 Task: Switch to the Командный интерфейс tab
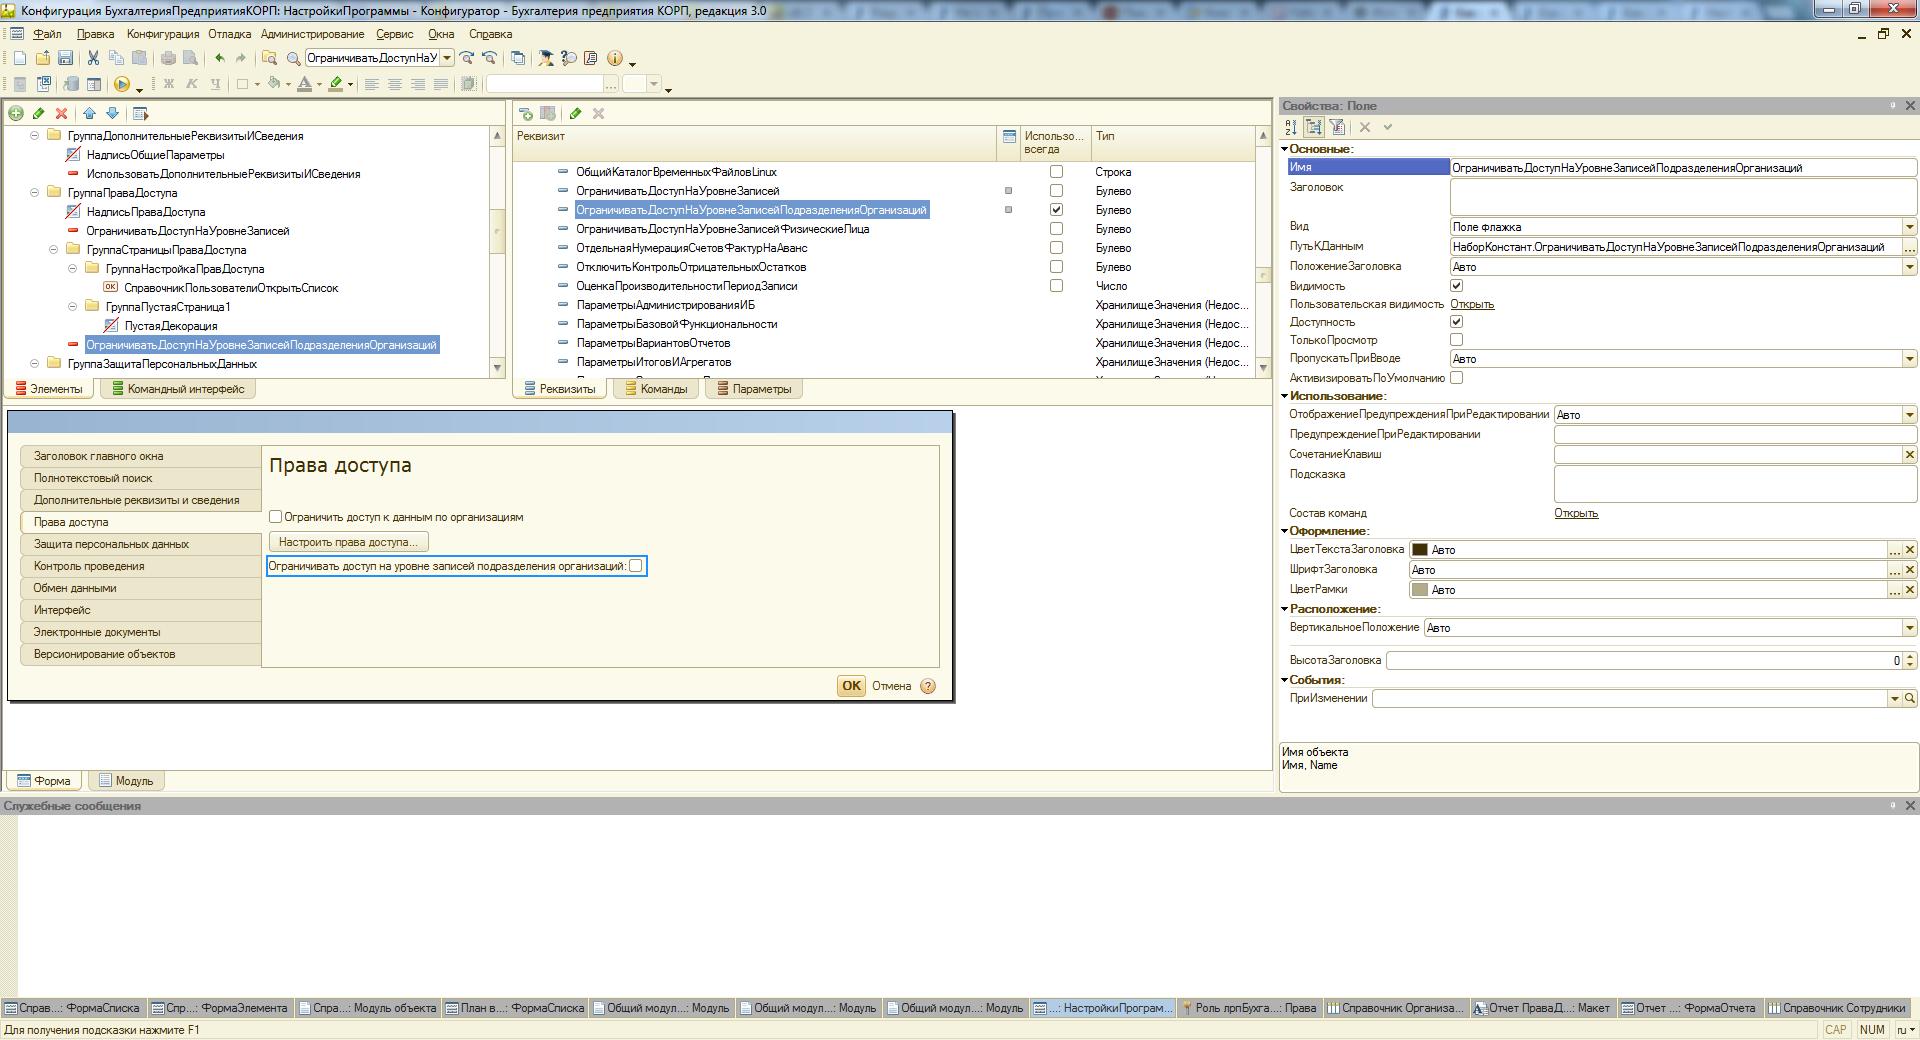coord(177,390)
